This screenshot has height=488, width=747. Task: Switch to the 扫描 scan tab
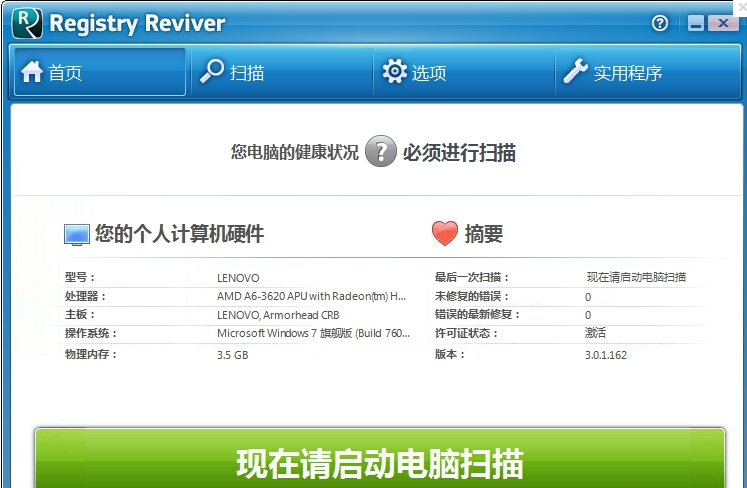pyautogui.click(x=280, y=72)
